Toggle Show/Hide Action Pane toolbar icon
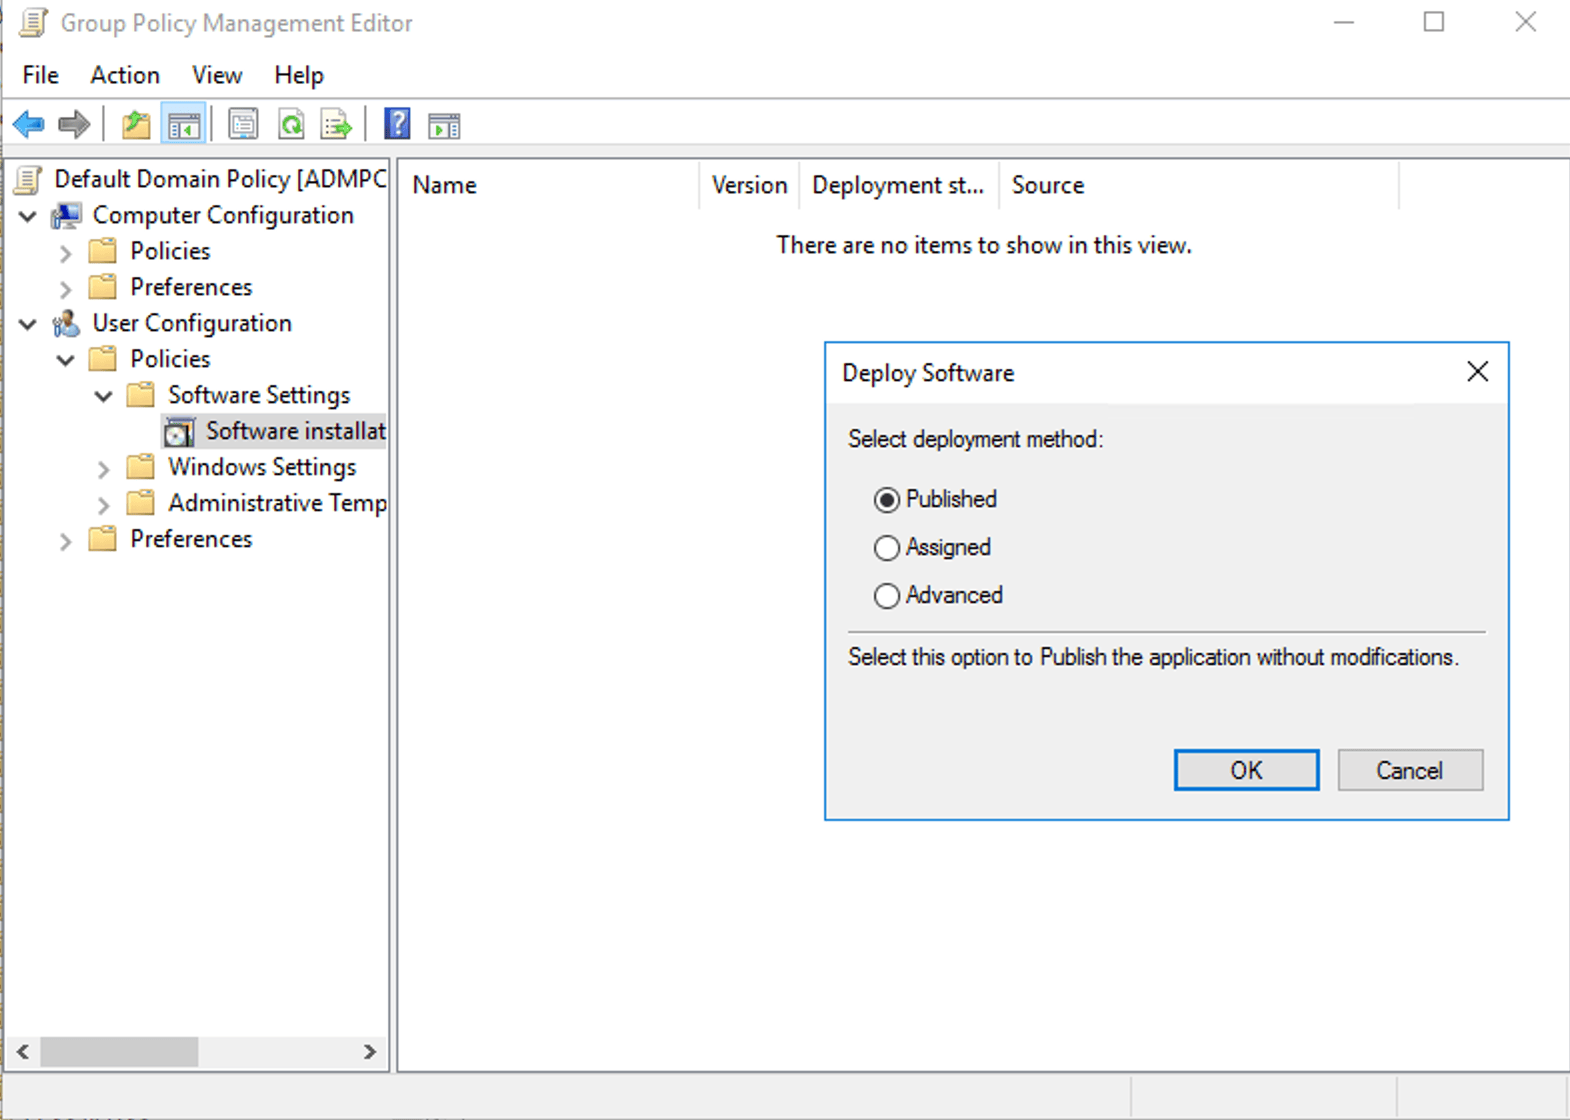The width and height of the screenshot is (1570, 1120). coord(444,126)
